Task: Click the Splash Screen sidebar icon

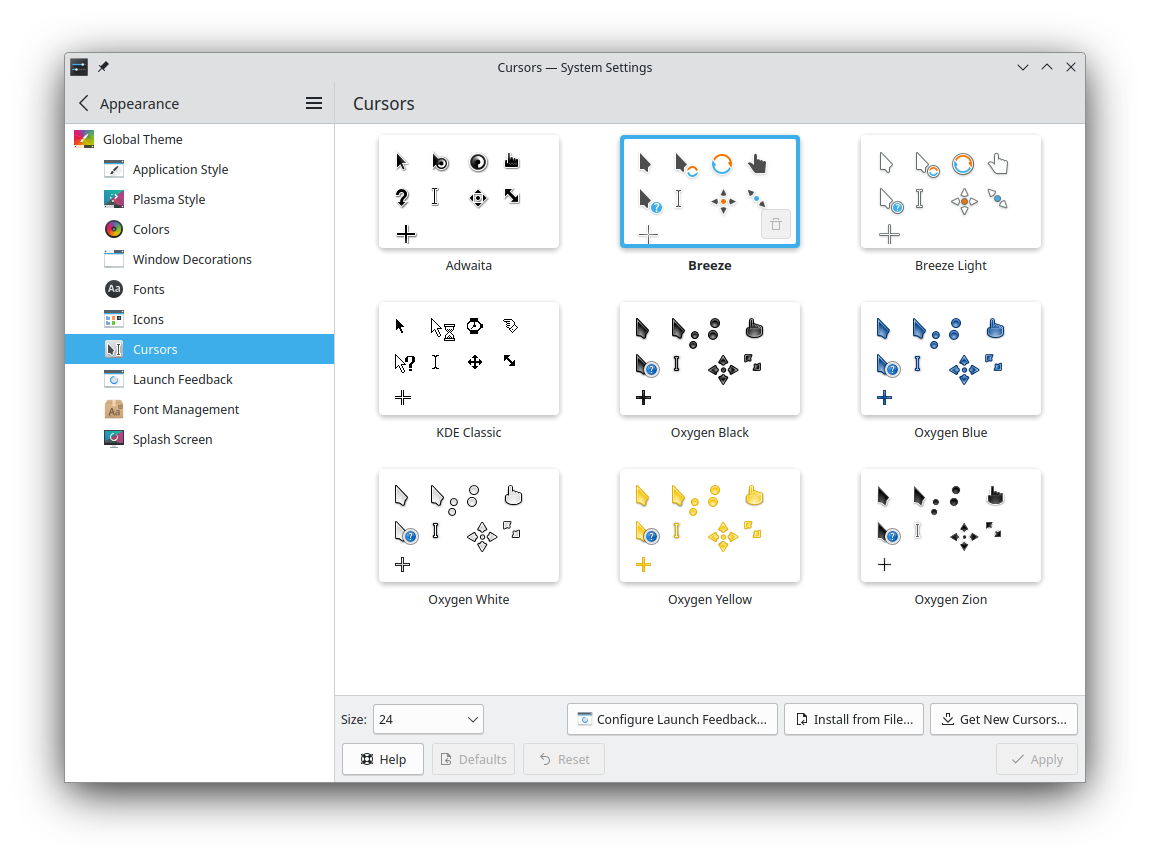Action: click(114, 439)
